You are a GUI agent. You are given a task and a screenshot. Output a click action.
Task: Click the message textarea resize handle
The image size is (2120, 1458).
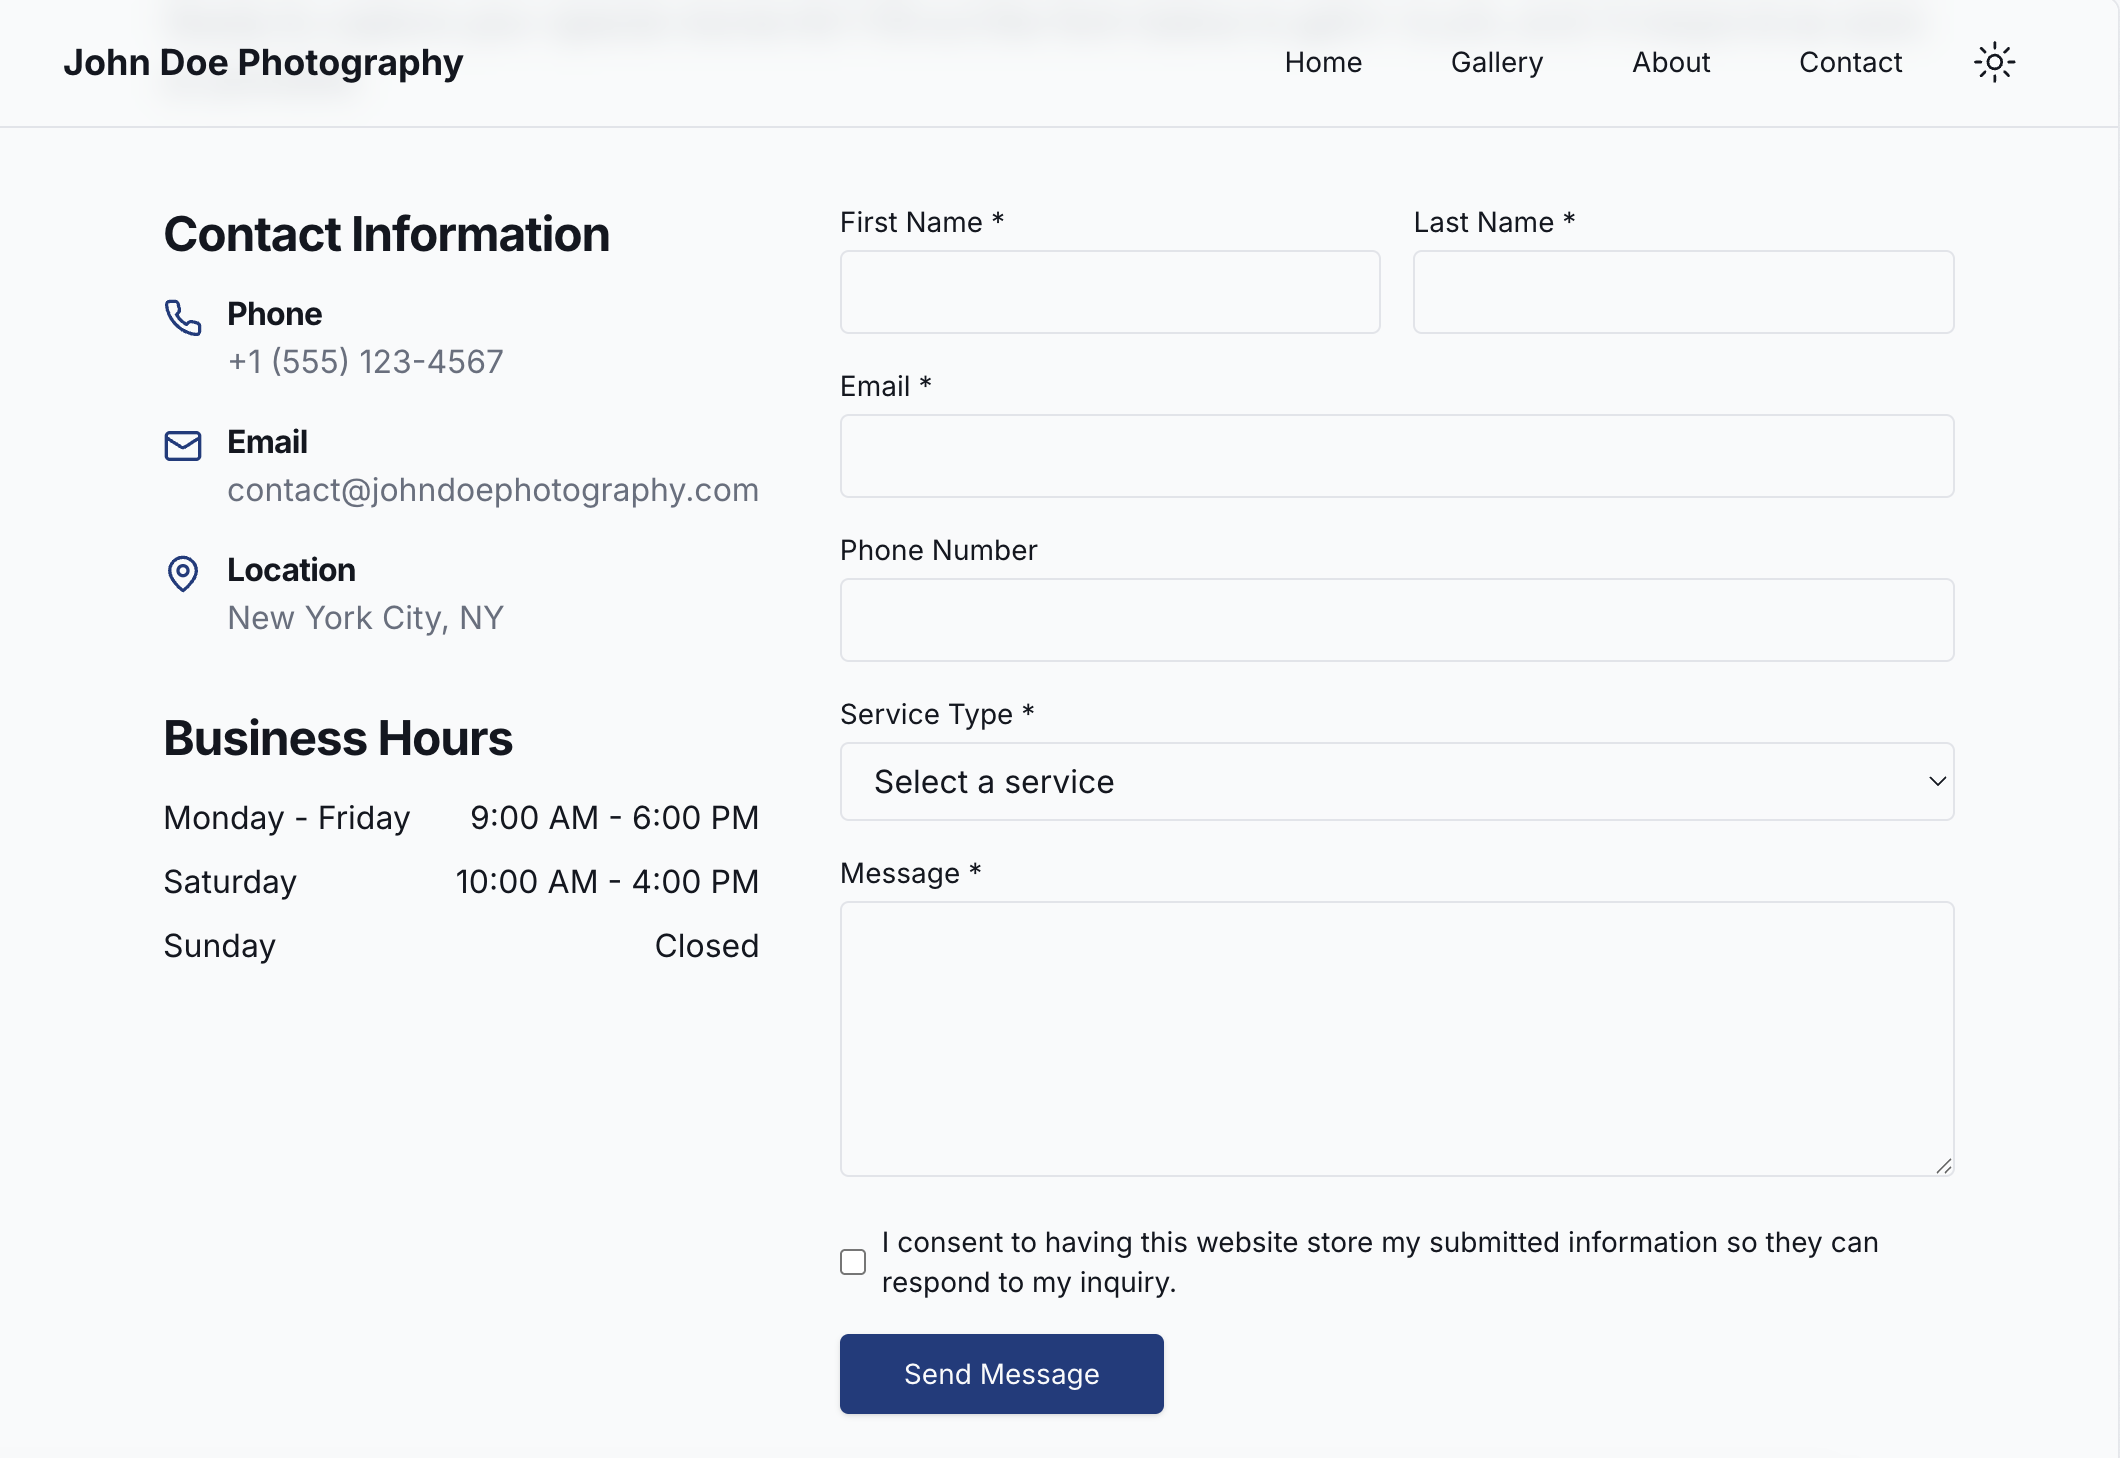pyautogui.click(x=1943, y=1165)
